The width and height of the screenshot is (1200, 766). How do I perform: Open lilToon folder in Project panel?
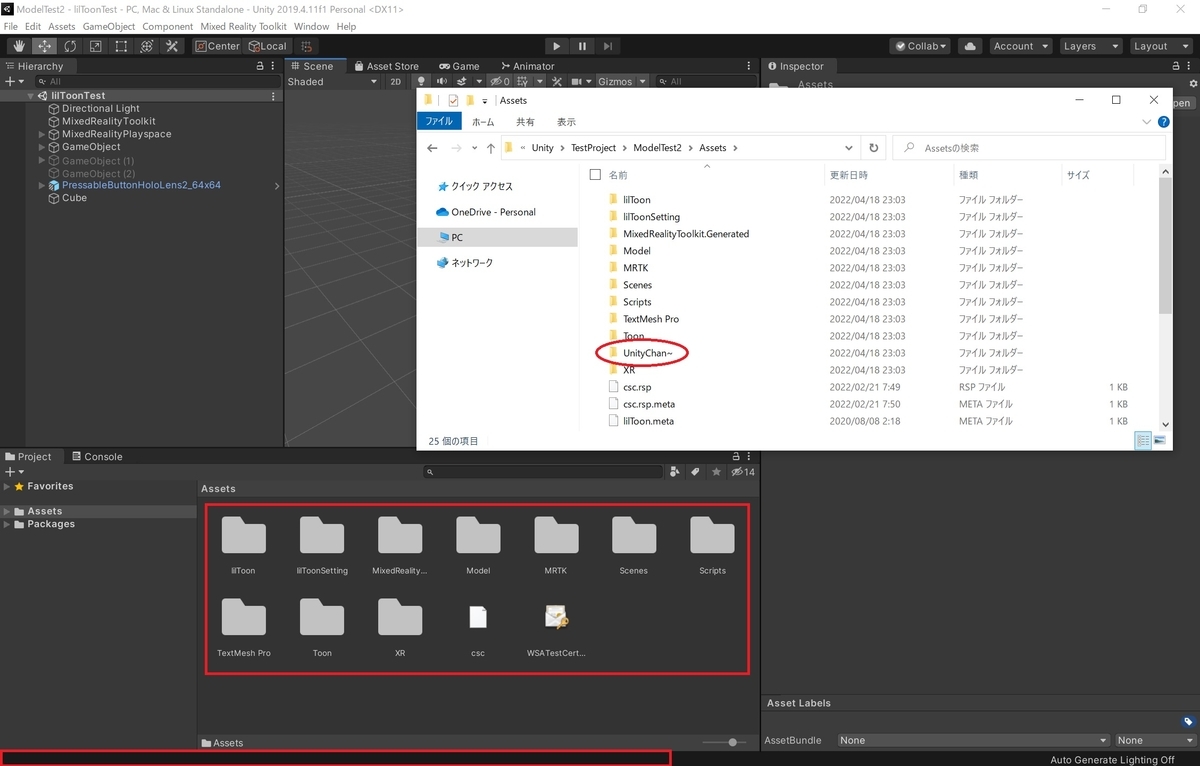243,545
